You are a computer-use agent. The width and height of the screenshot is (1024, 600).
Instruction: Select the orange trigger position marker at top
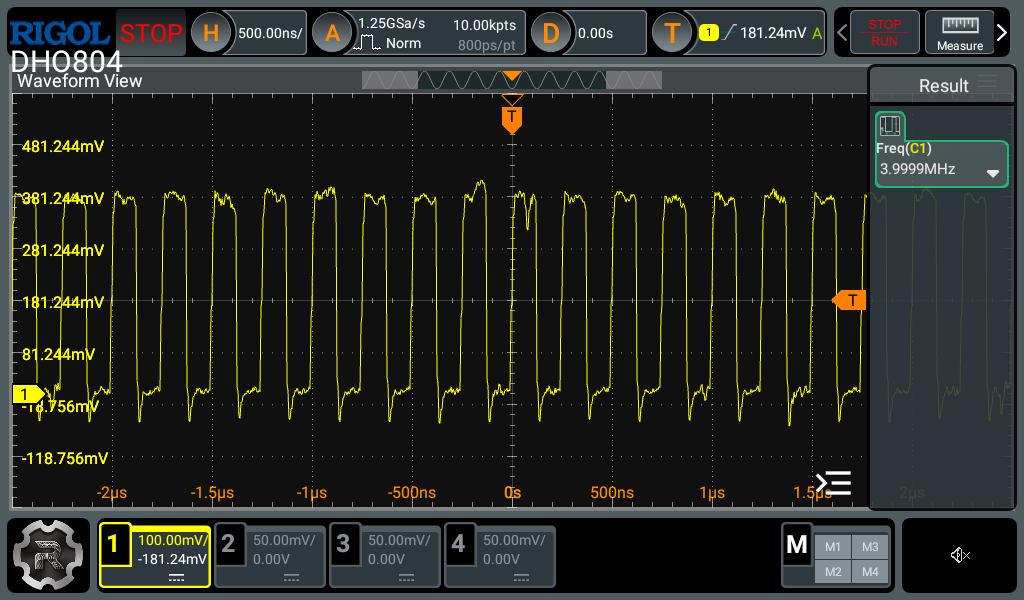pos(512,119)
